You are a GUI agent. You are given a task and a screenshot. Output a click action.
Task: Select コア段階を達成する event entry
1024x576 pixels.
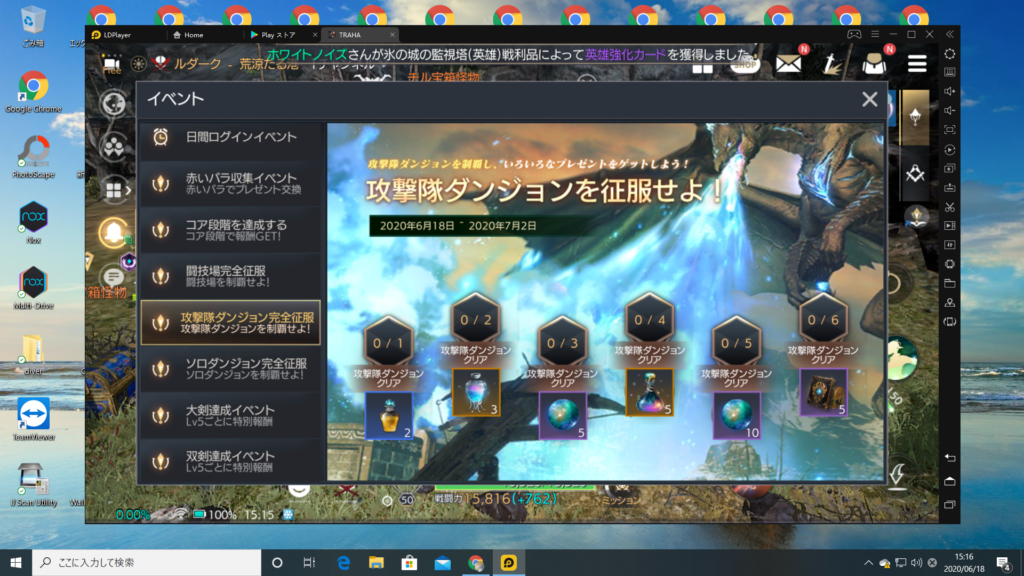(231, 230)
